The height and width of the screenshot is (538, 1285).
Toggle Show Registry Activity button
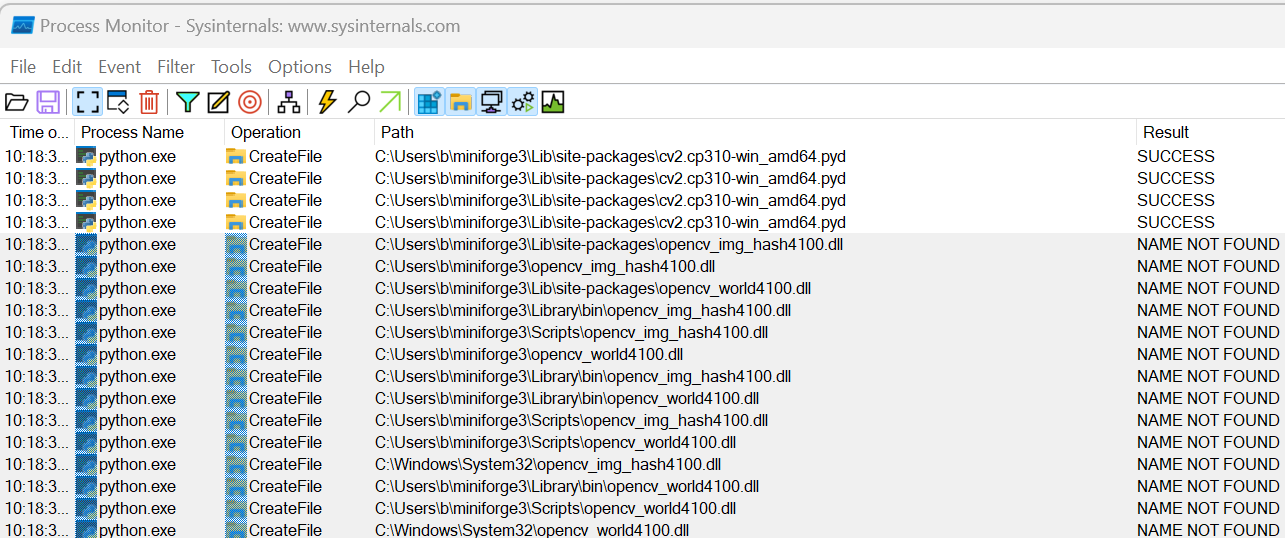(429, 102)
